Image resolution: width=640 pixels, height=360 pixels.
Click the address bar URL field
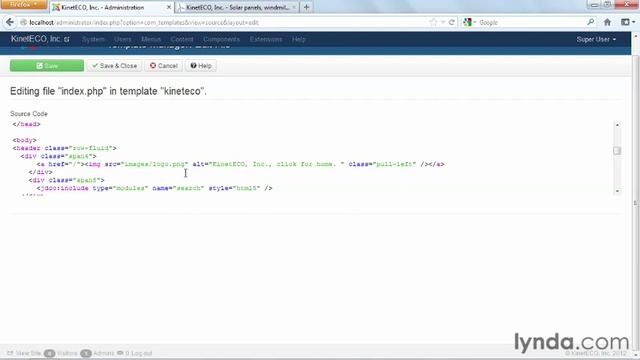(224, 22)
